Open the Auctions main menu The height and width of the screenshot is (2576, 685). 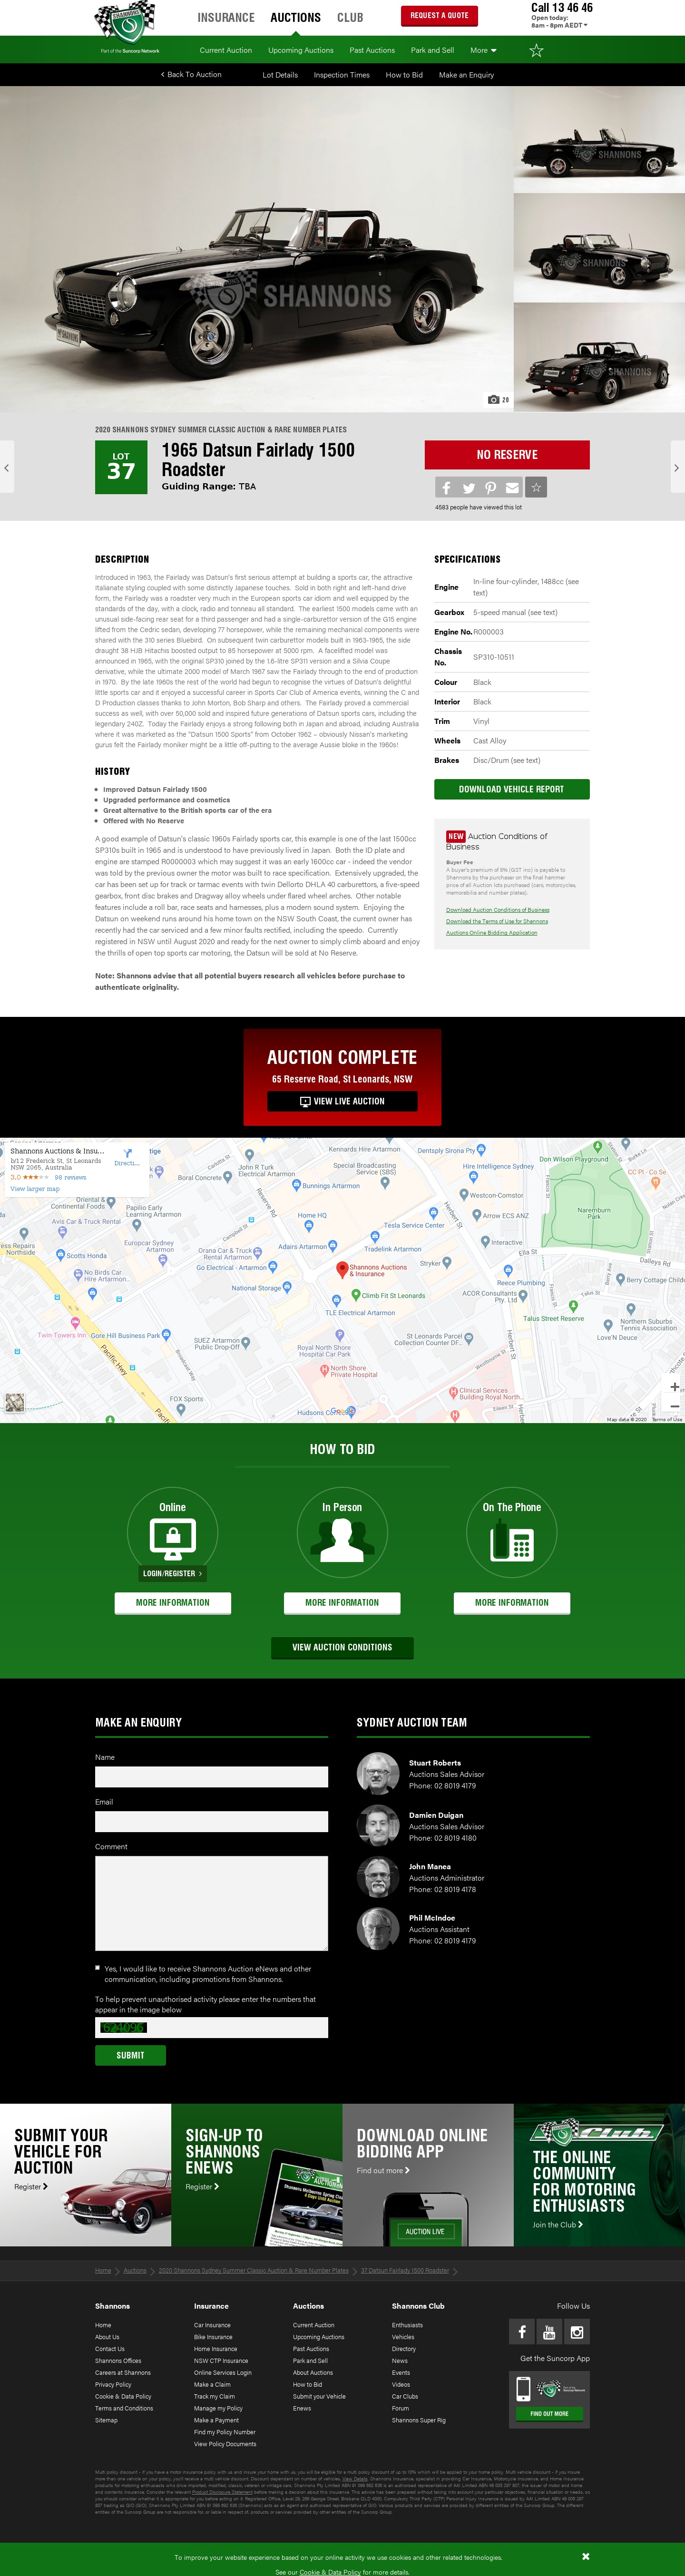(x=295, y=17)
